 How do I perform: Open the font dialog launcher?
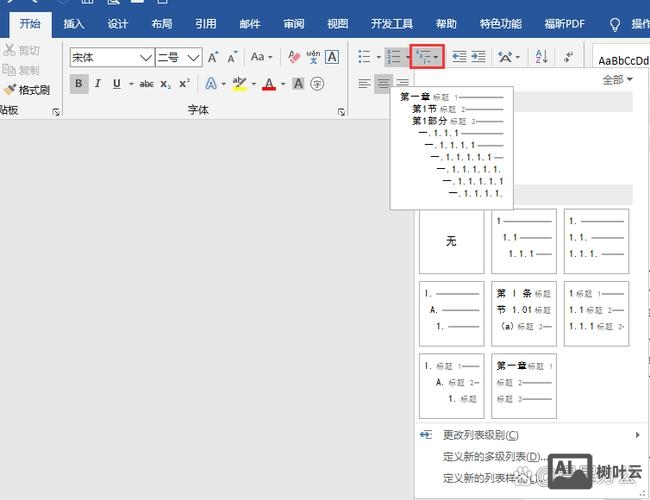coord(341,112)
